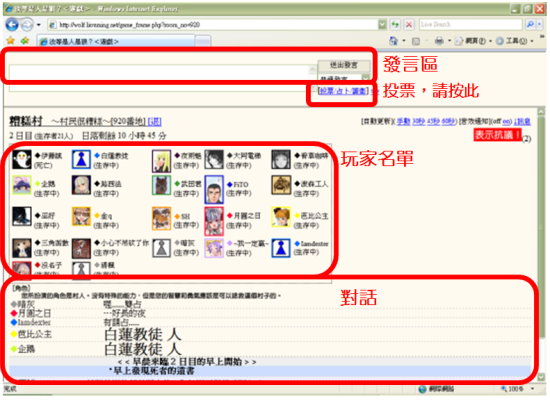Set auto refresh to 手動 (manual)

403,121
